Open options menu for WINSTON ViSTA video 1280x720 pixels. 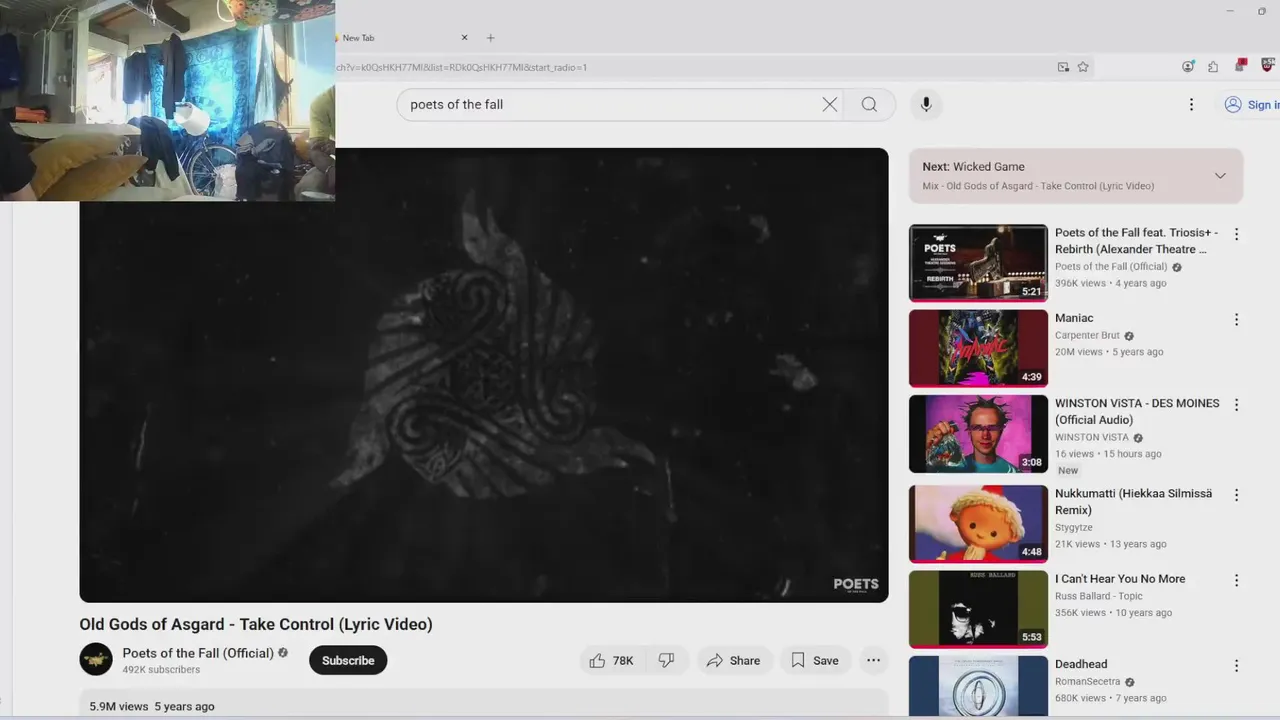tap(1236, 405)
